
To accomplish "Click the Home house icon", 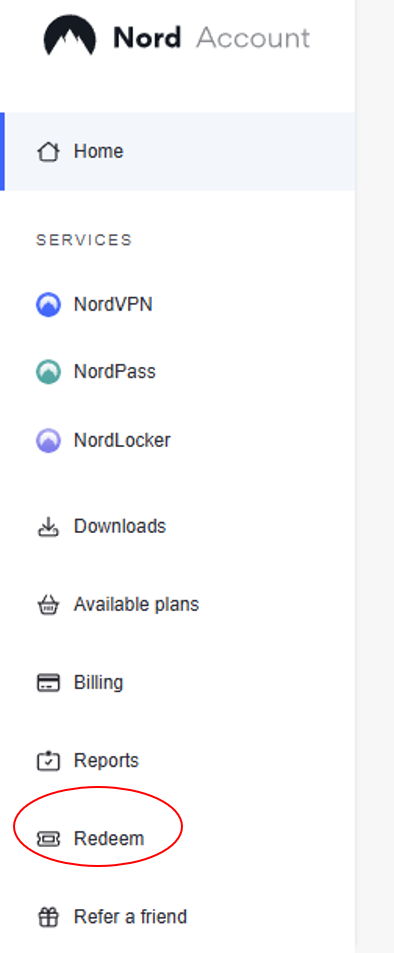I will [48, 151].
